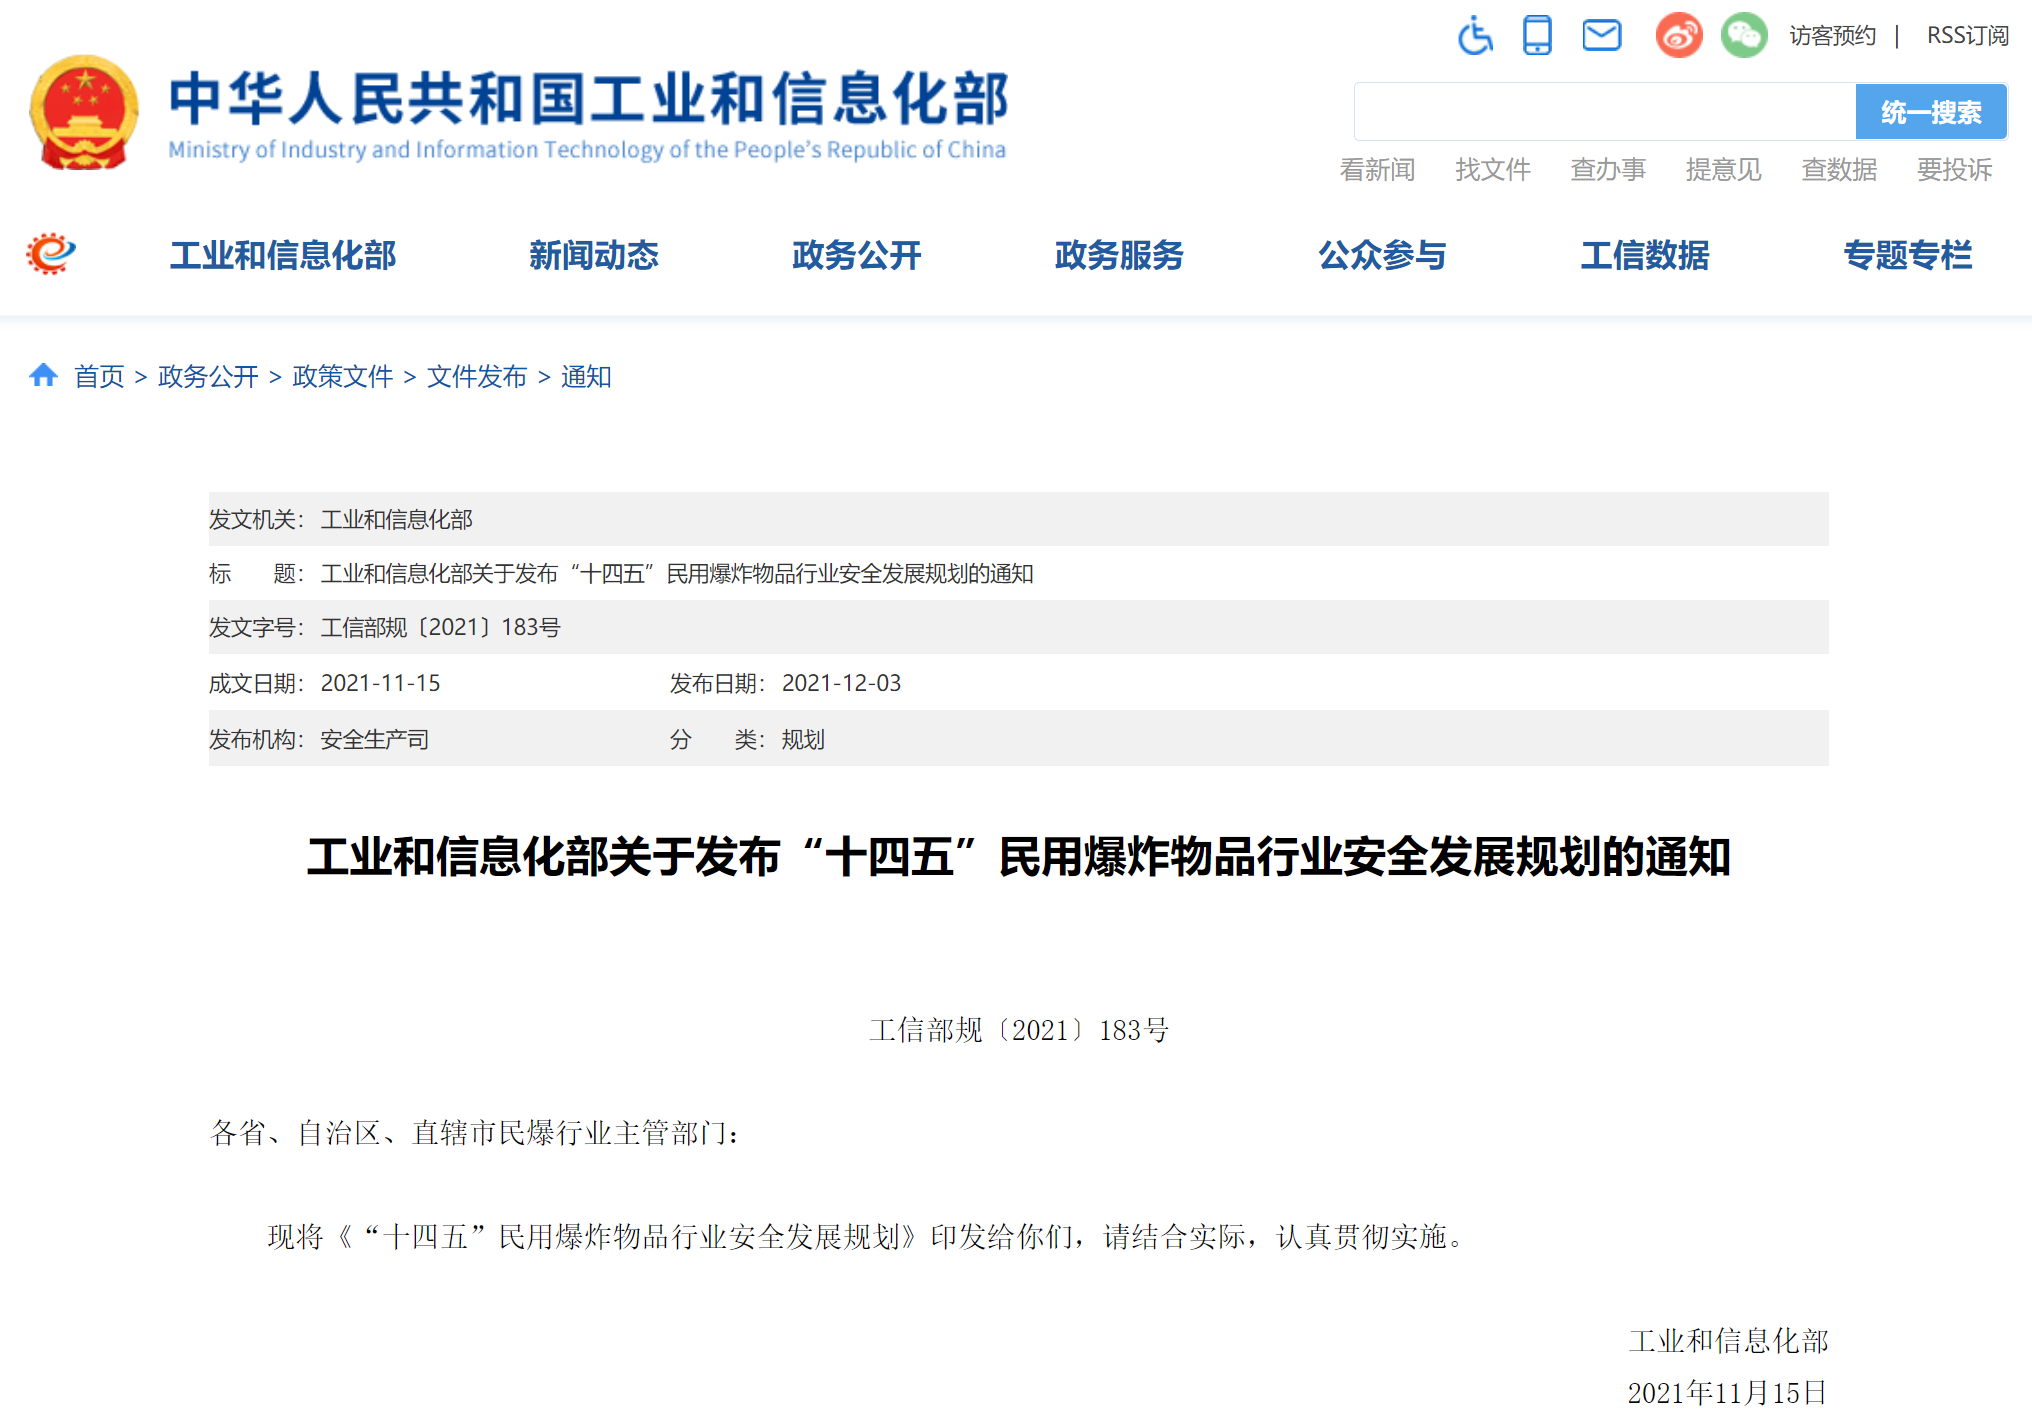Click the national emblem logo
The height and width of the screenshot is (1412, 2032).
[84, 112]
